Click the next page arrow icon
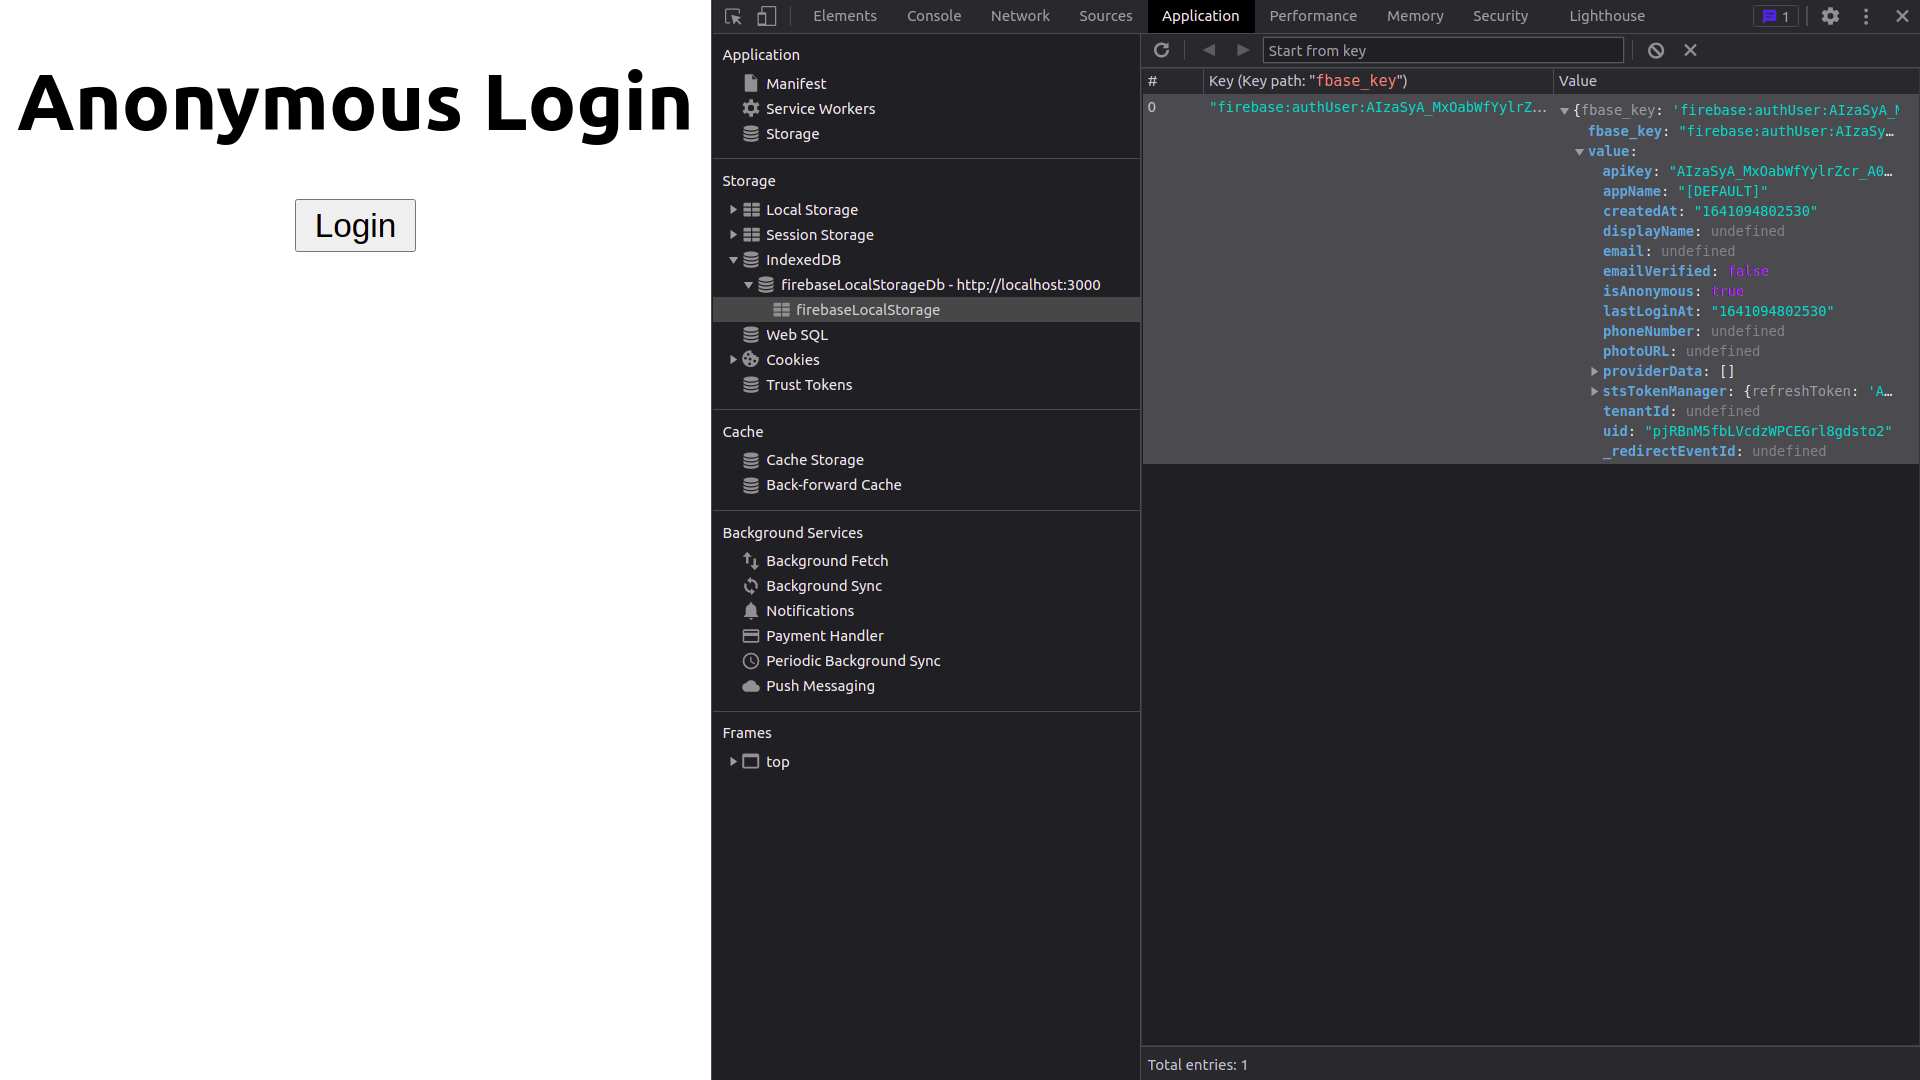 1243,50
